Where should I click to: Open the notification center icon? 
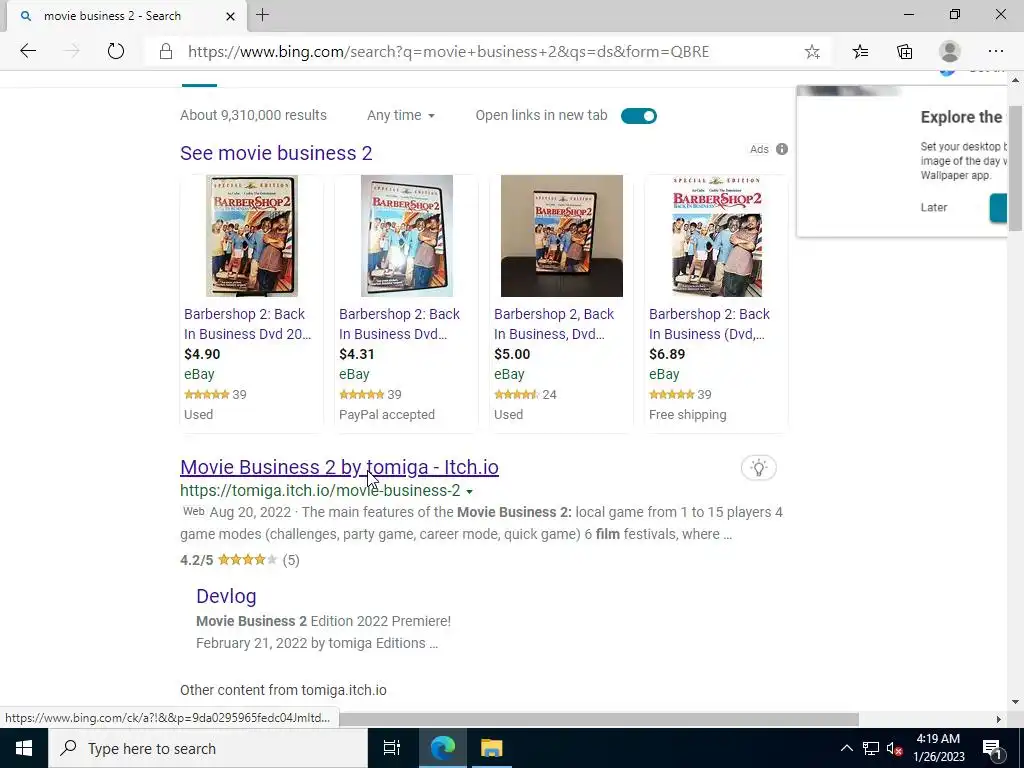[992, 748]
